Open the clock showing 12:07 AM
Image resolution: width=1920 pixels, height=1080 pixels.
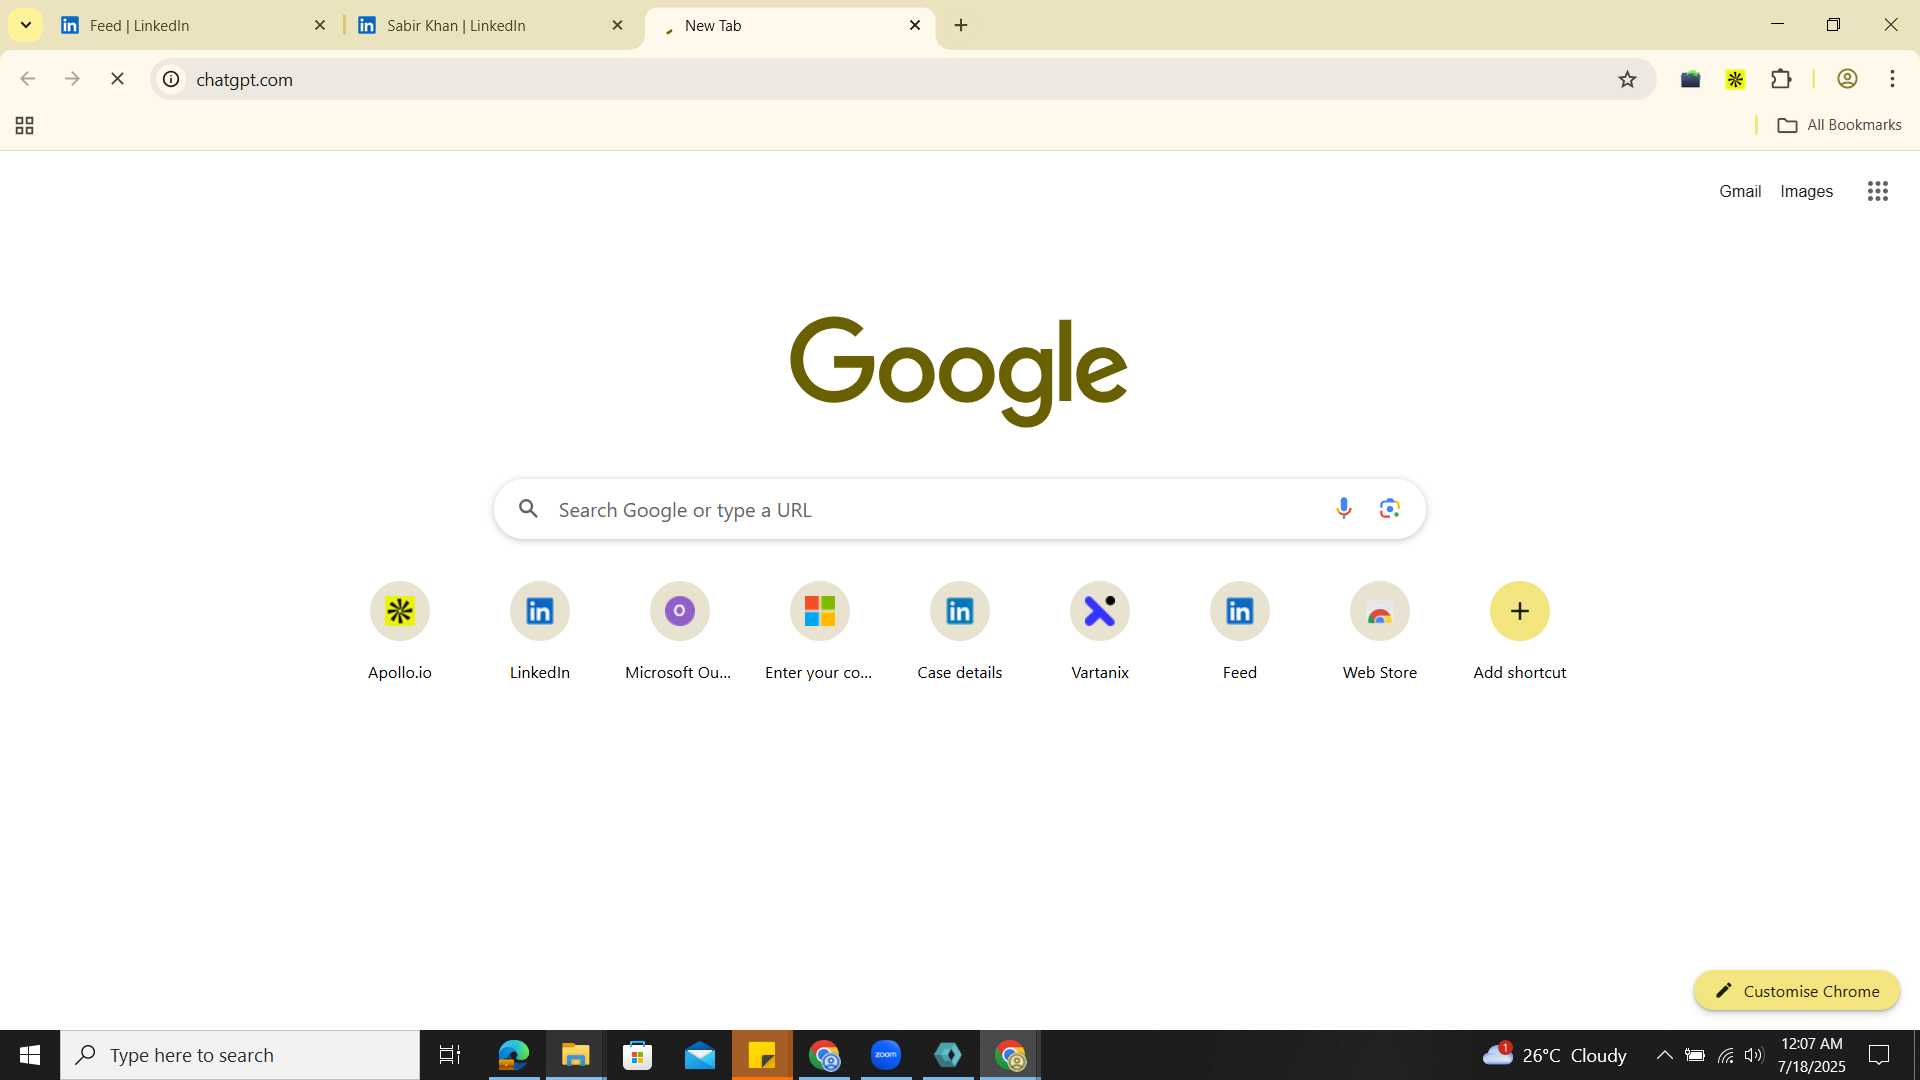coord(1811,1055)
